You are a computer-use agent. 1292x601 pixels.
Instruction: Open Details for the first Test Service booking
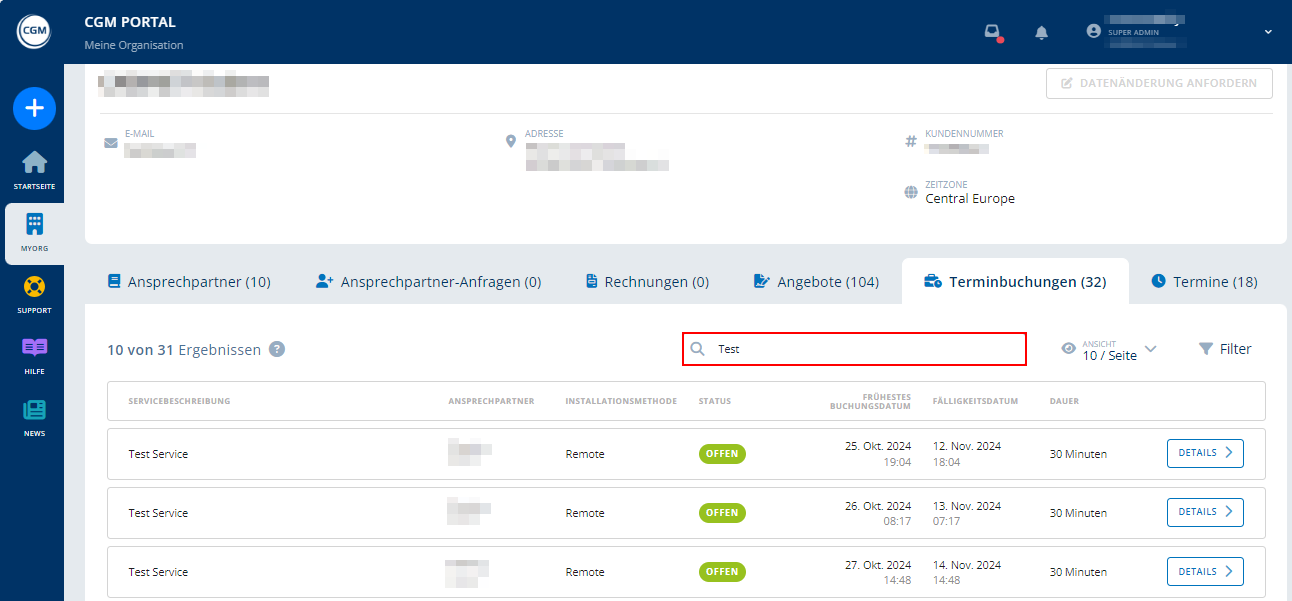[x=1204, y=453]
